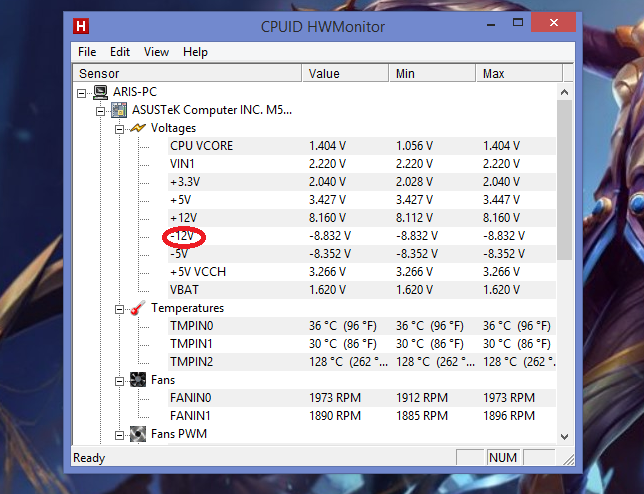This screenshot has height=494, width=644.
Task: Select the TMPIN2 temperature row
Action: tap(361, 362)
